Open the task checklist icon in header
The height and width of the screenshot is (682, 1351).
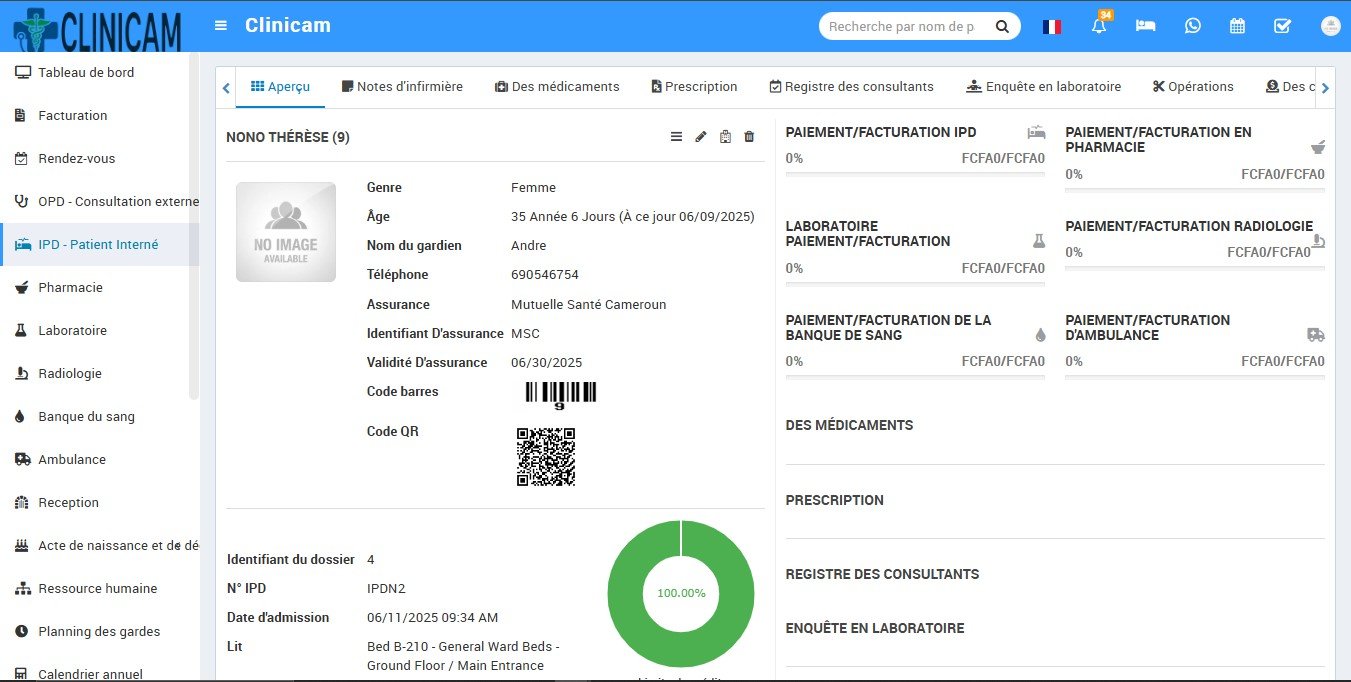click(x=1282, y=26)
